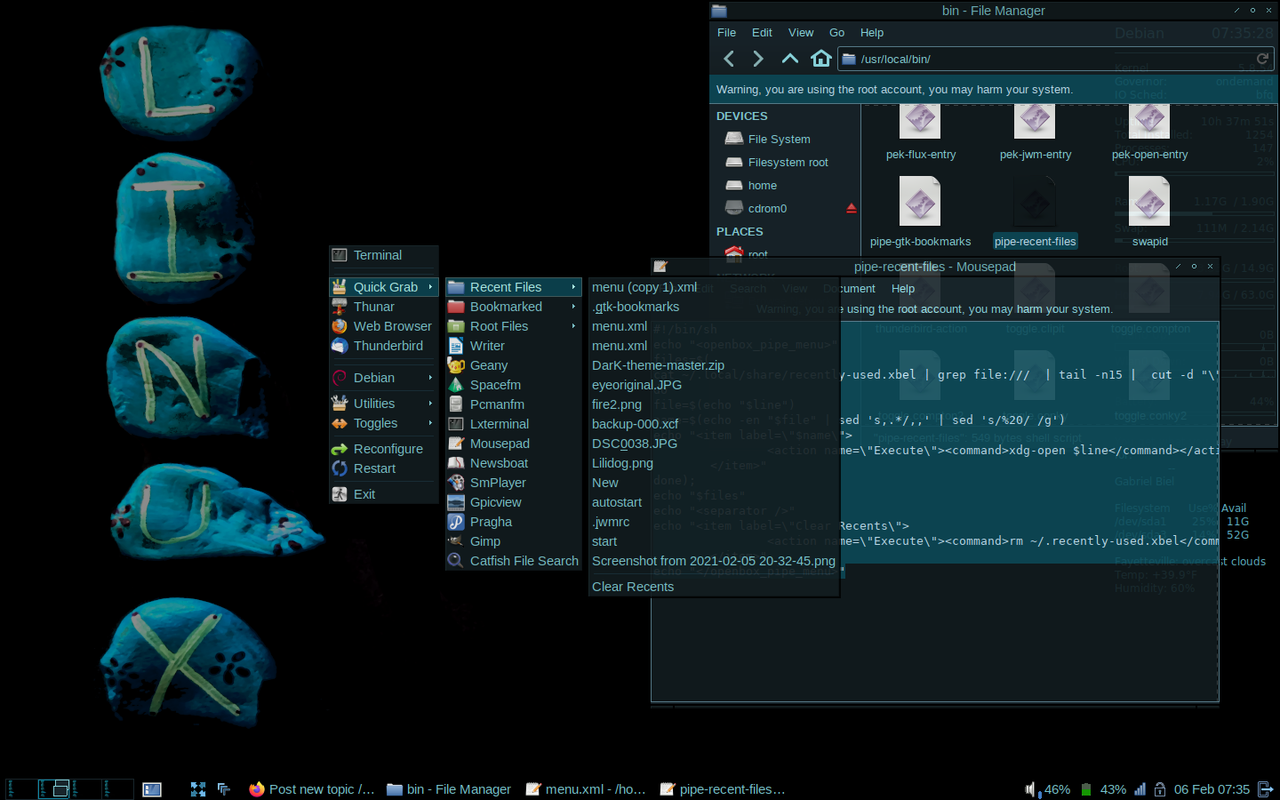Switch to bin - File Manager taskbar button

[449, 789]
